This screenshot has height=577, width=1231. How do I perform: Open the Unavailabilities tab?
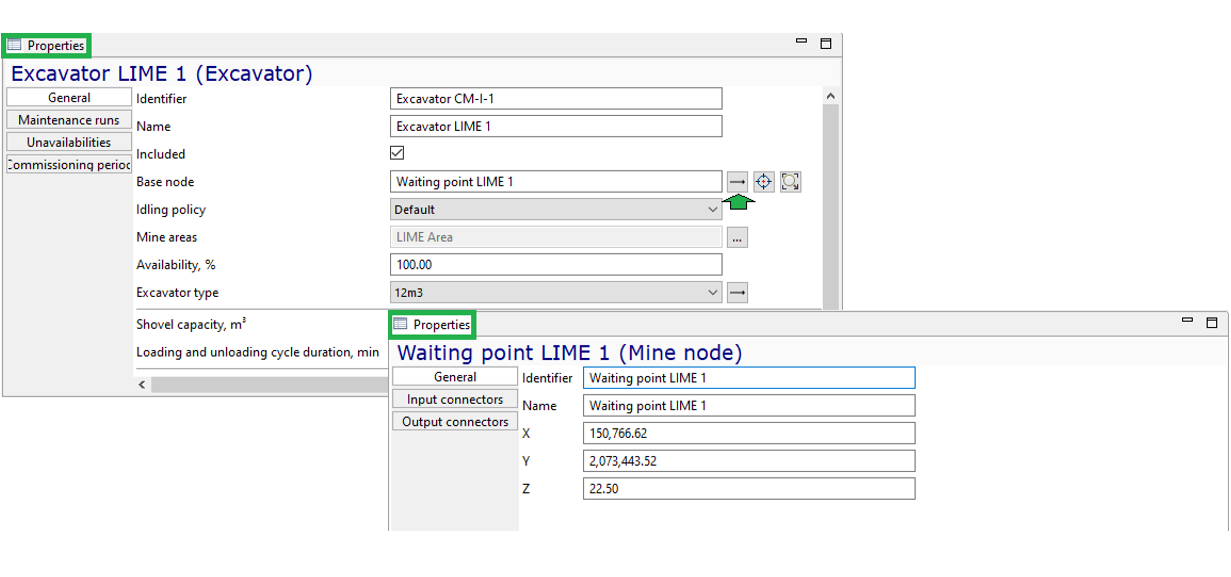69,142
